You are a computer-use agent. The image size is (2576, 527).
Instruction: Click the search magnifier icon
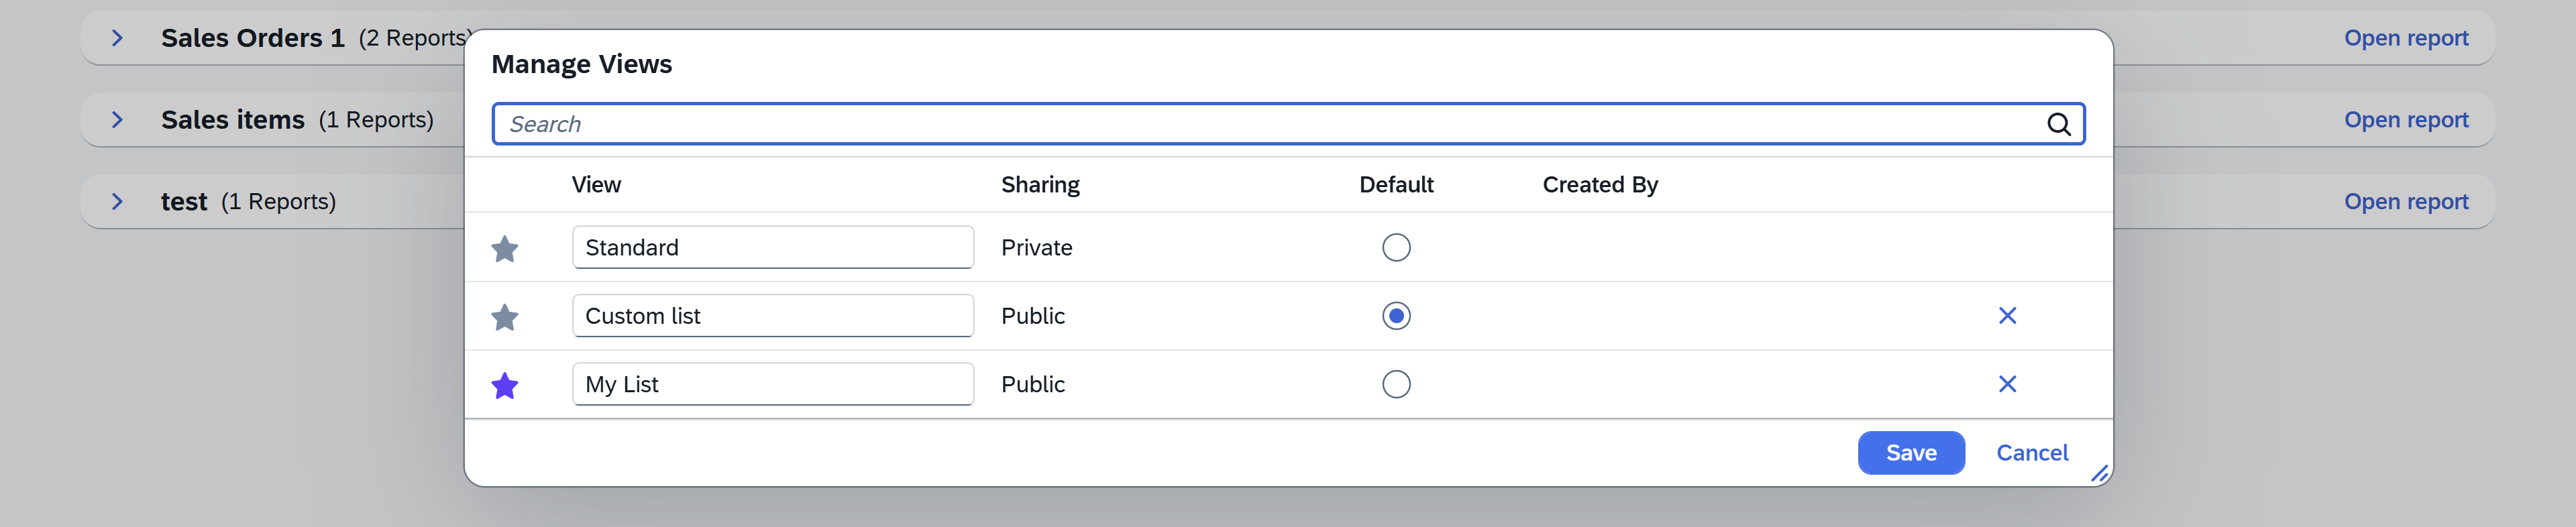pyautogui.click(x=2058, y=124)
